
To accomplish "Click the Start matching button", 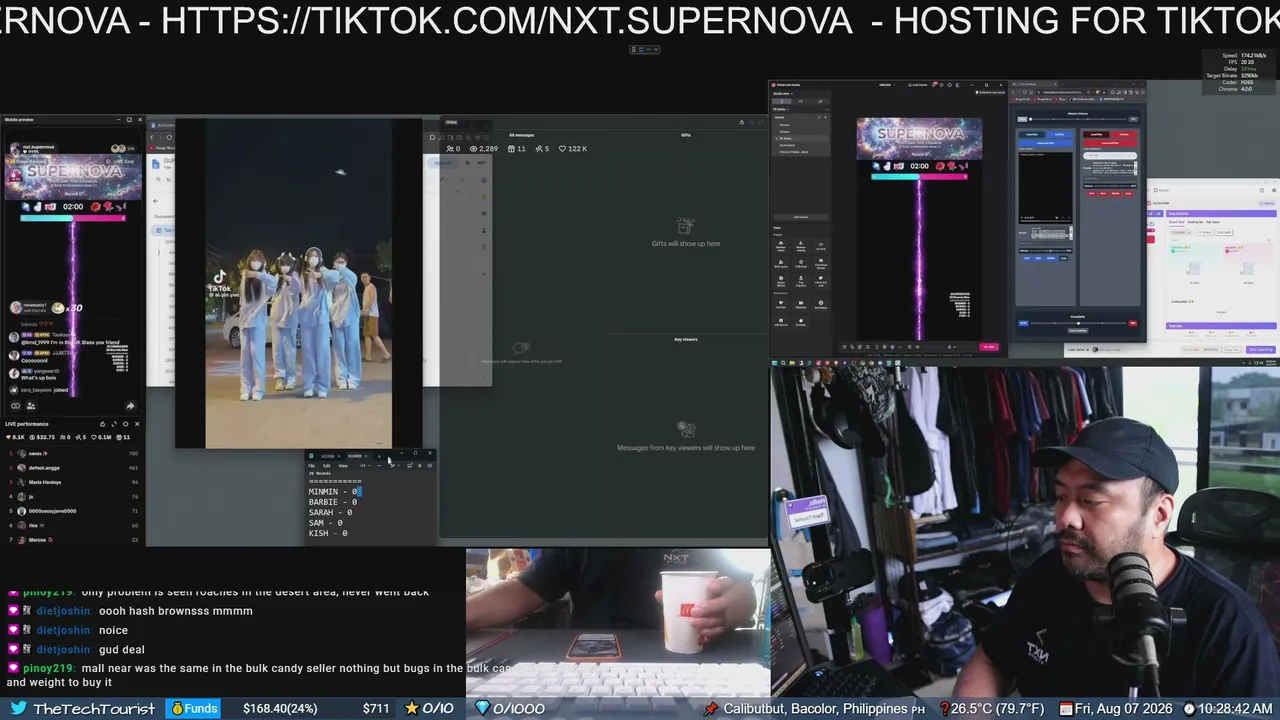I will [1260, 350].
